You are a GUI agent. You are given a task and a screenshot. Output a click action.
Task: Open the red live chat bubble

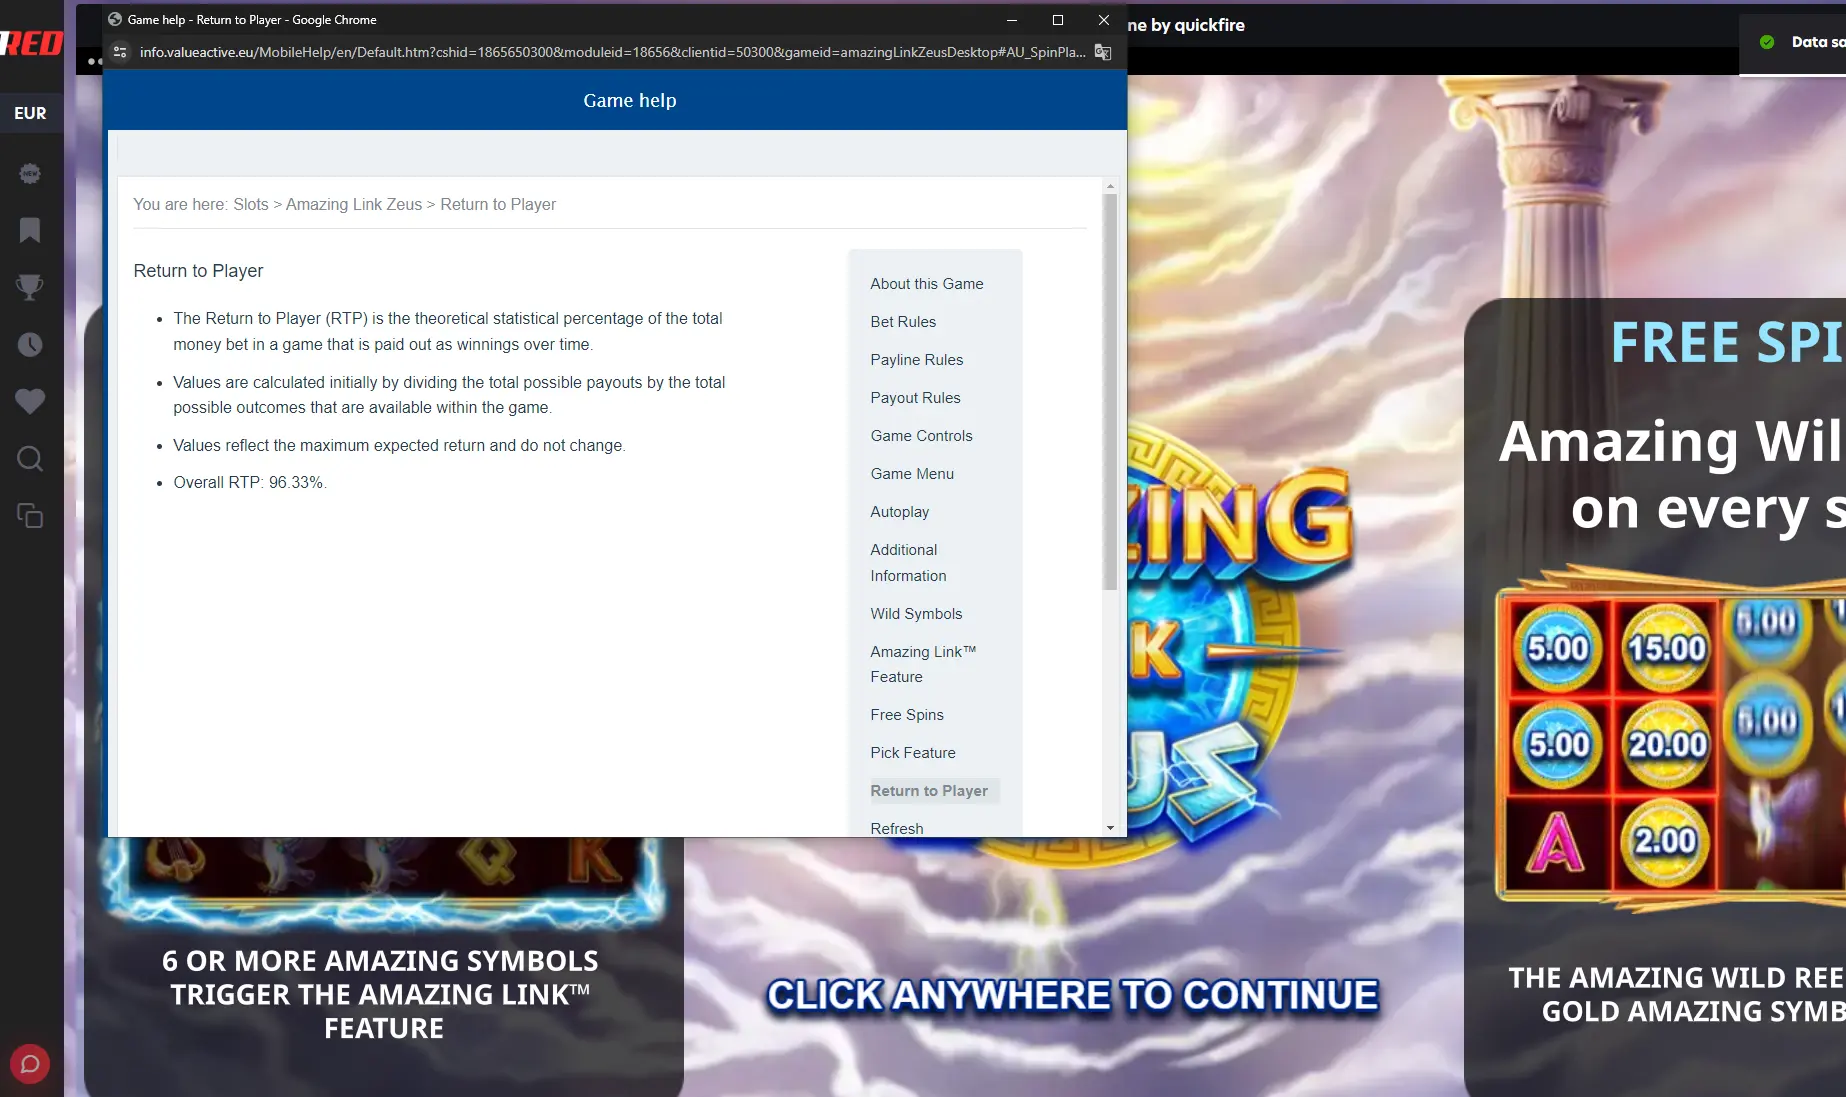[x=30, y=1064]
